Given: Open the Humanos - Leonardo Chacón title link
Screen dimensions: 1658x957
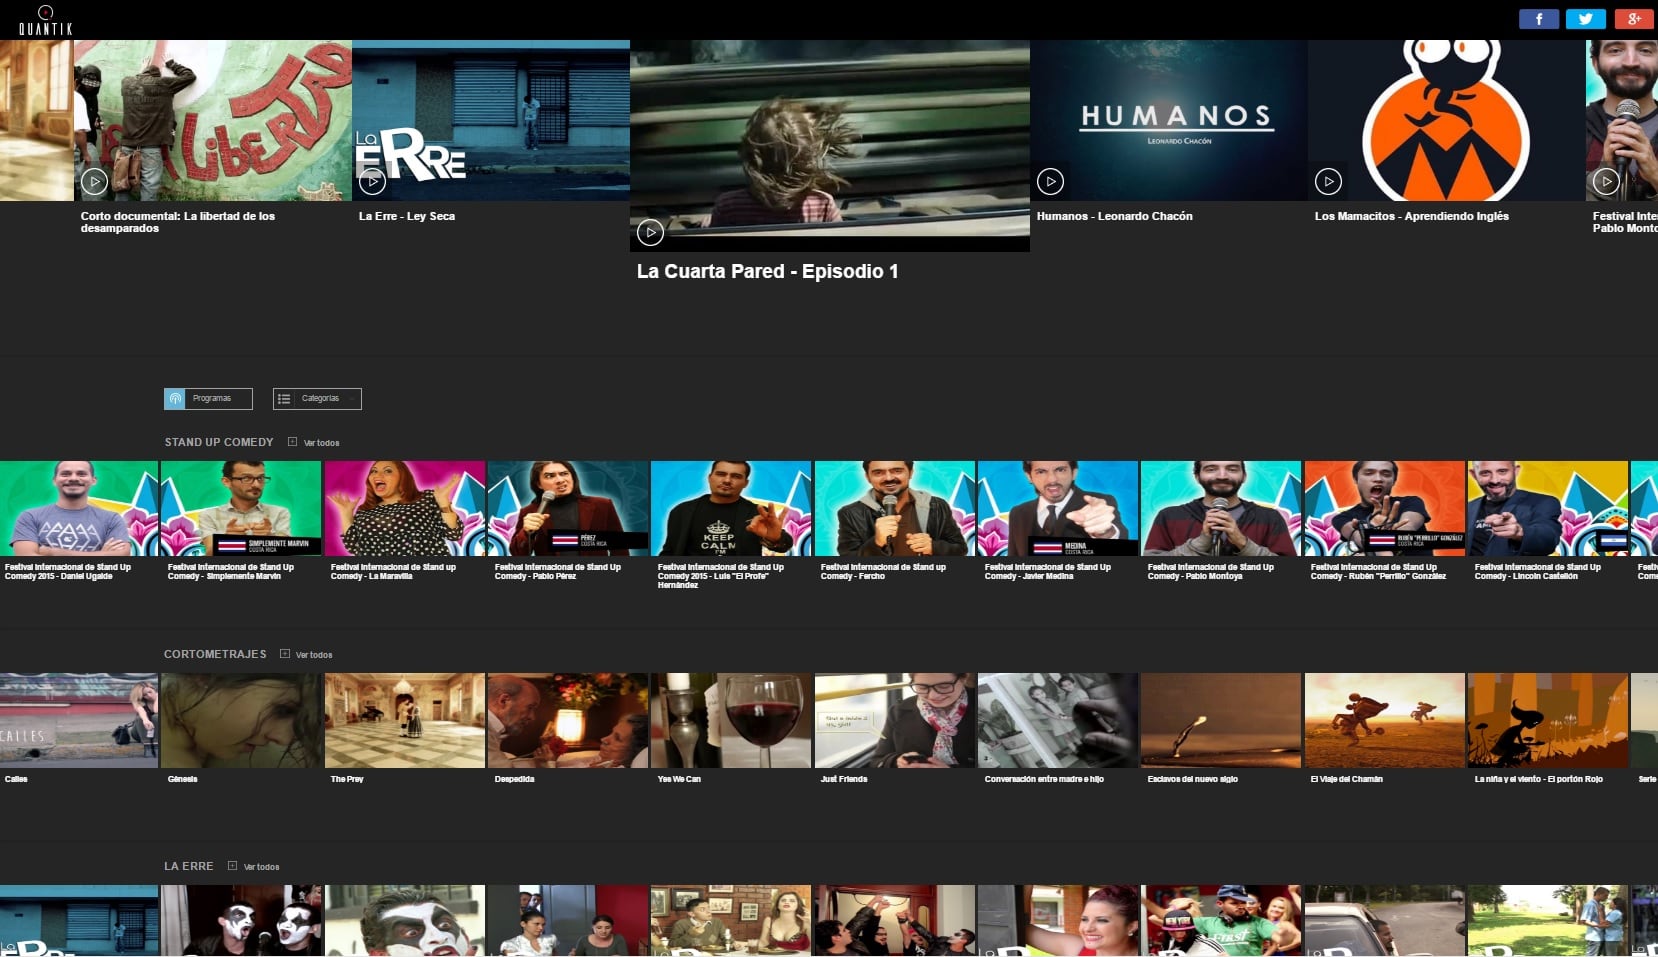Looking at the screenshot, I should pyautogui.click(x=1114, y=216).
